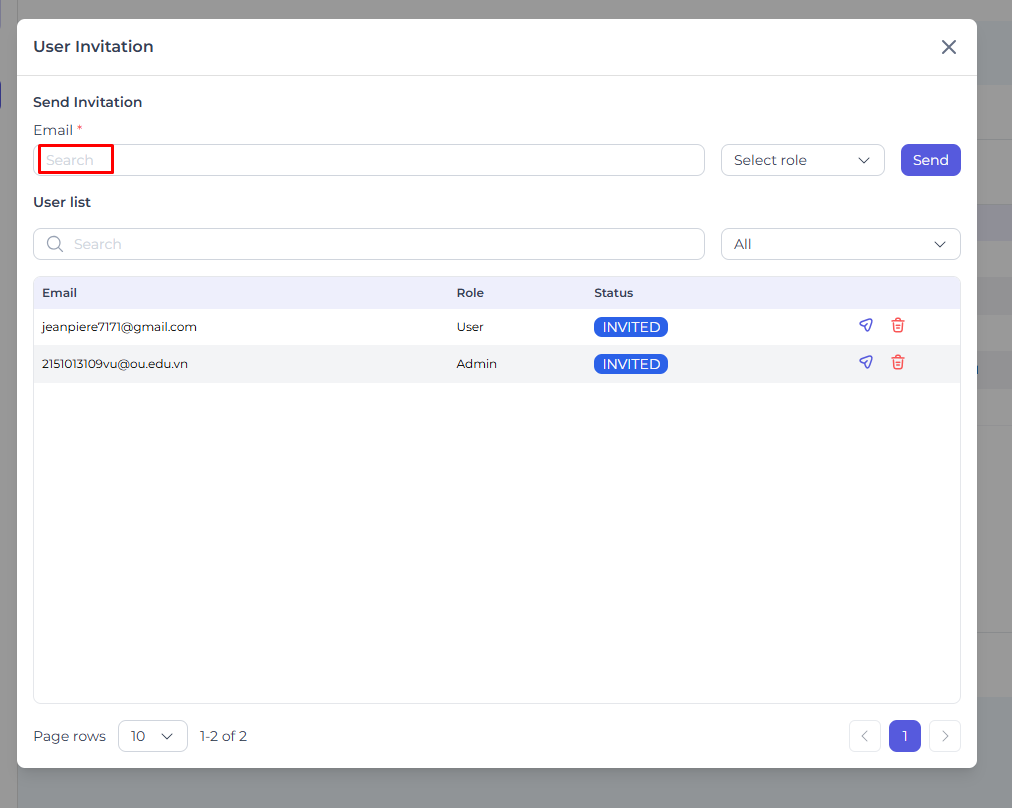
Task: Click the Send Invitation section heading
Action: tap(88, 102)
